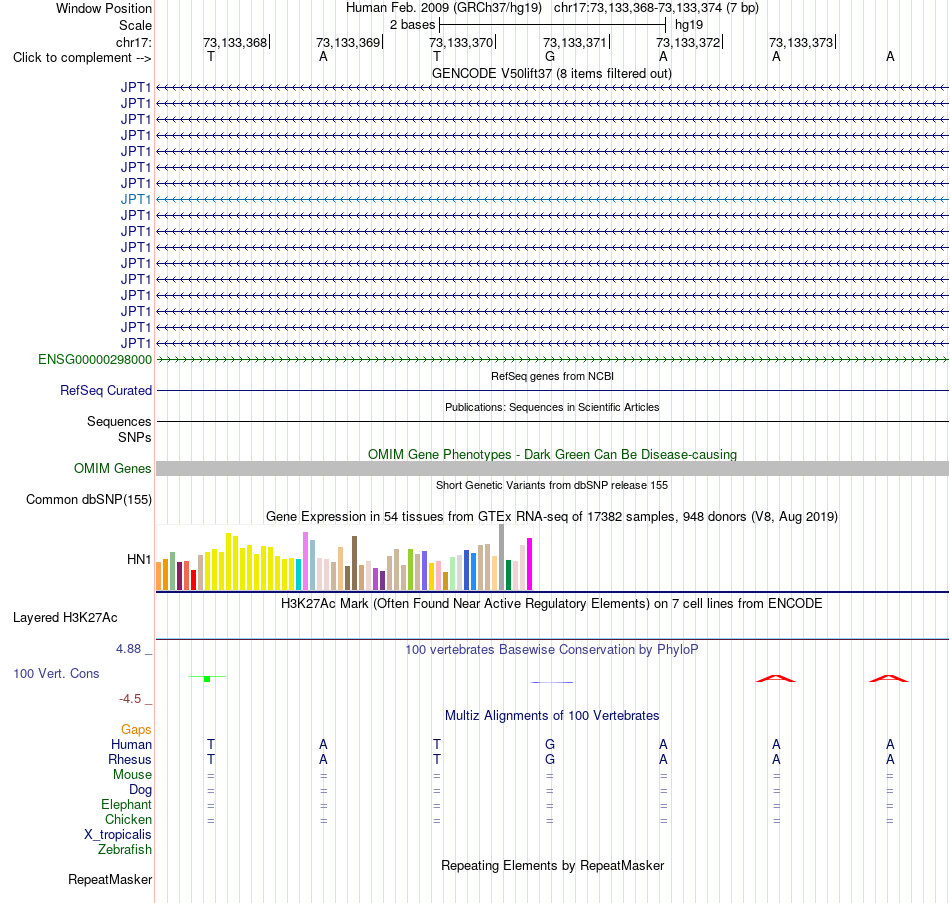Click the Zebrafish alignment row label
The width and height of the screenshot is (950, 903).
[x=125, y=850]
